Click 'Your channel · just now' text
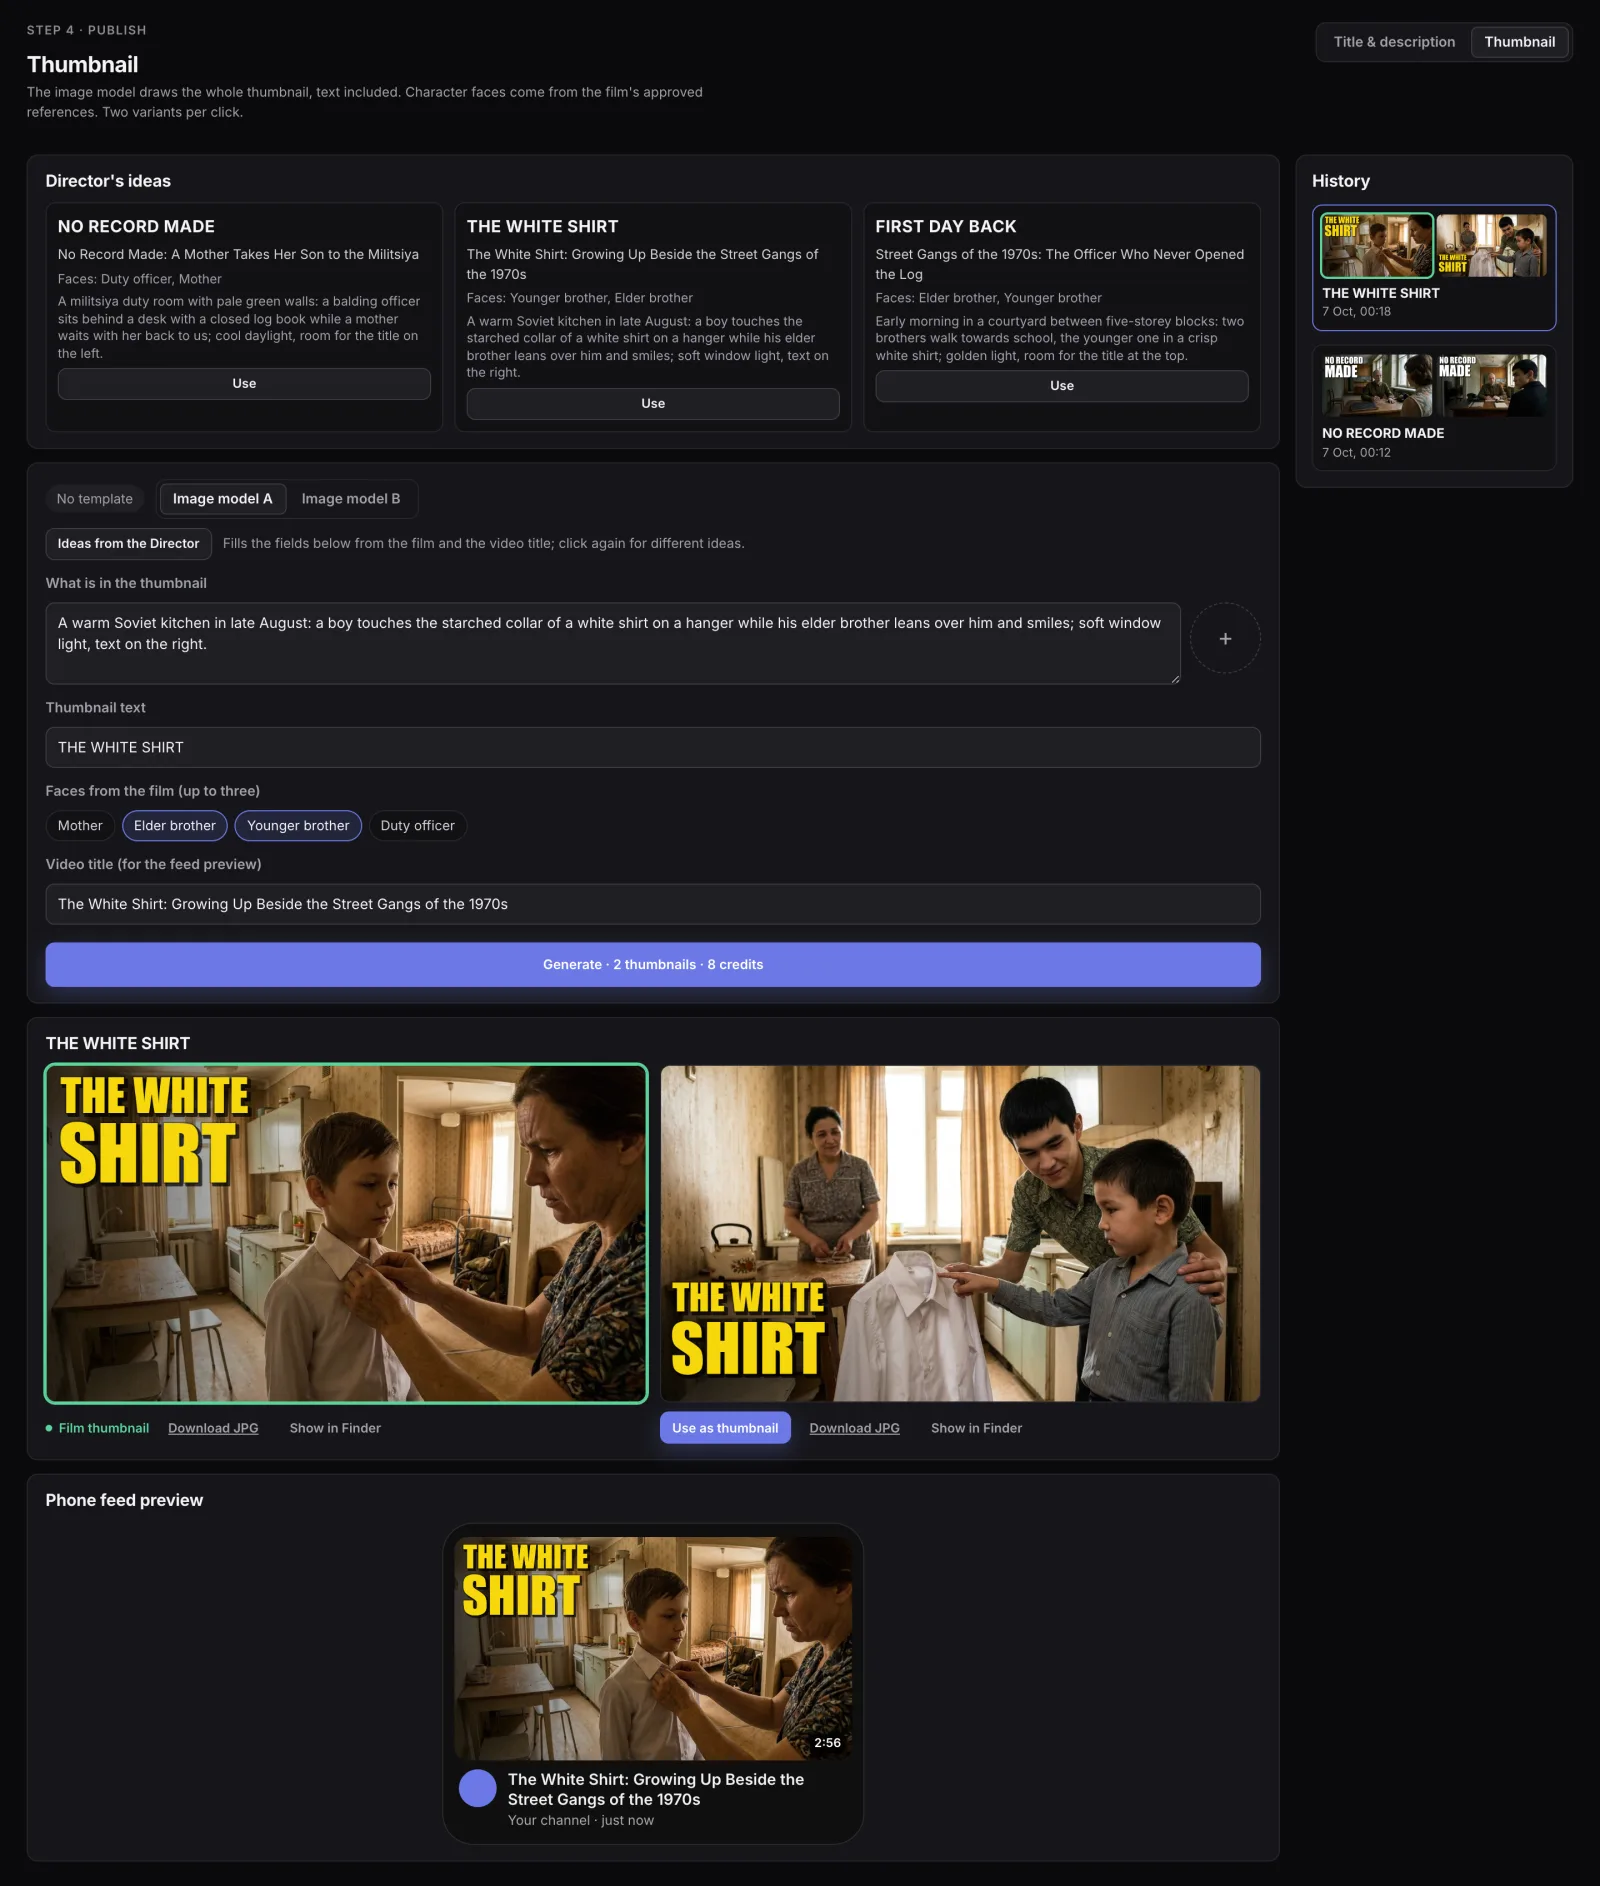Screen dimensions: 1600x1886 pyautogui.click(x=581, y=1821)
